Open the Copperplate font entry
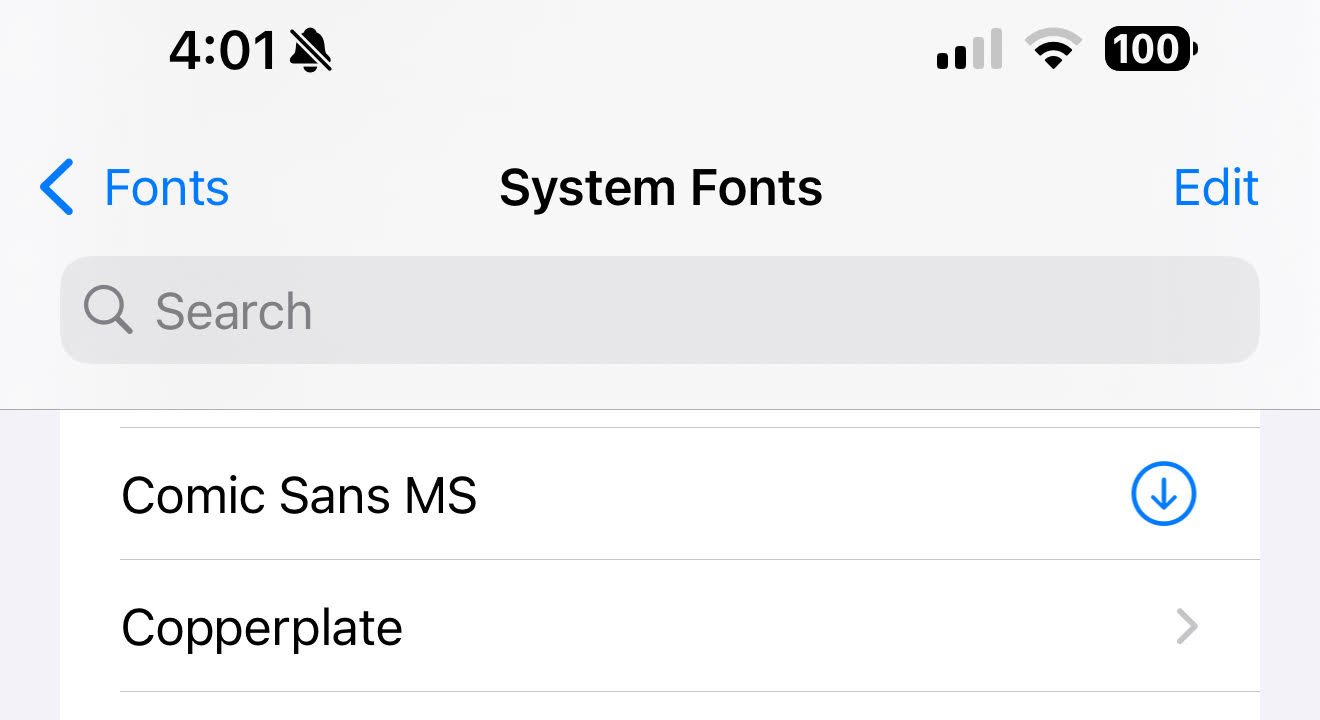This screenshot has height=720, width=1320. pos(660,626)
